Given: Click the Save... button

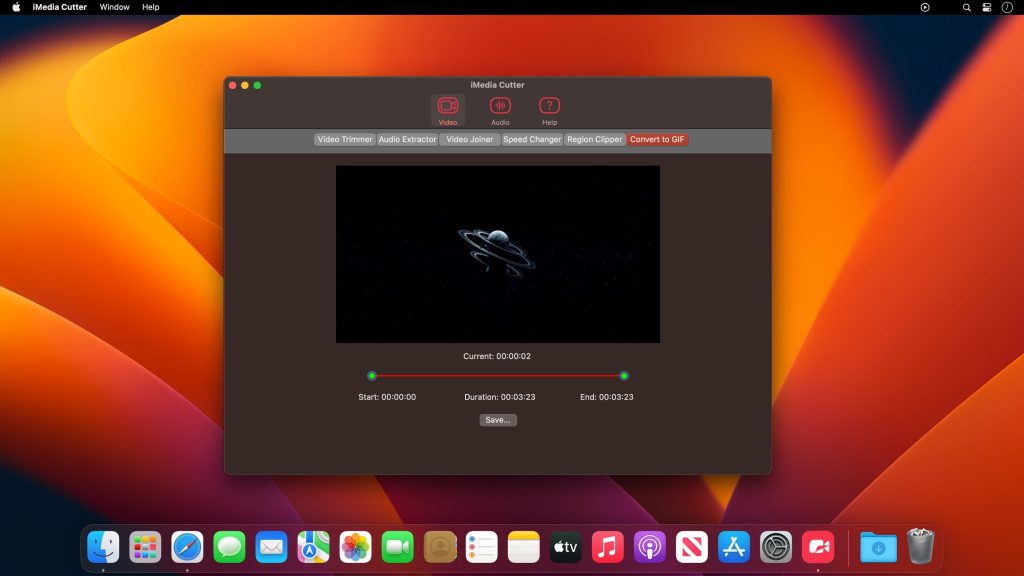Looking at the screenshot, I should (498, 419).
